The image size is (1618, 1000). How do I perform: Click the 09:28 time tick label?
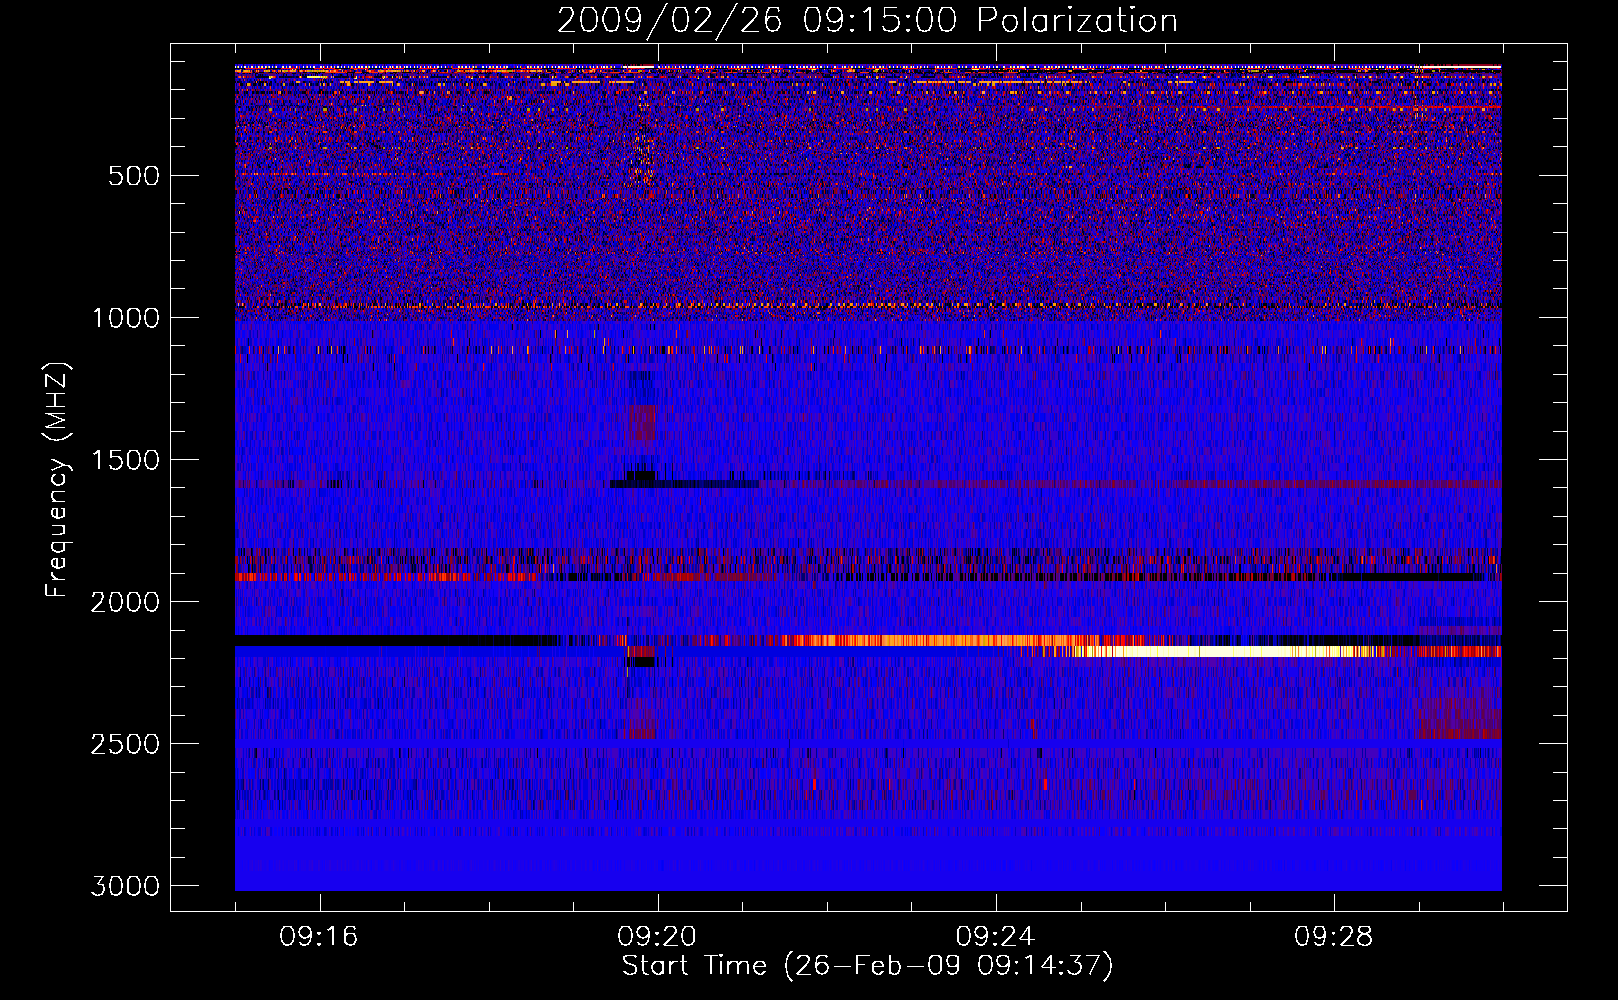[x=1333, y=937]
